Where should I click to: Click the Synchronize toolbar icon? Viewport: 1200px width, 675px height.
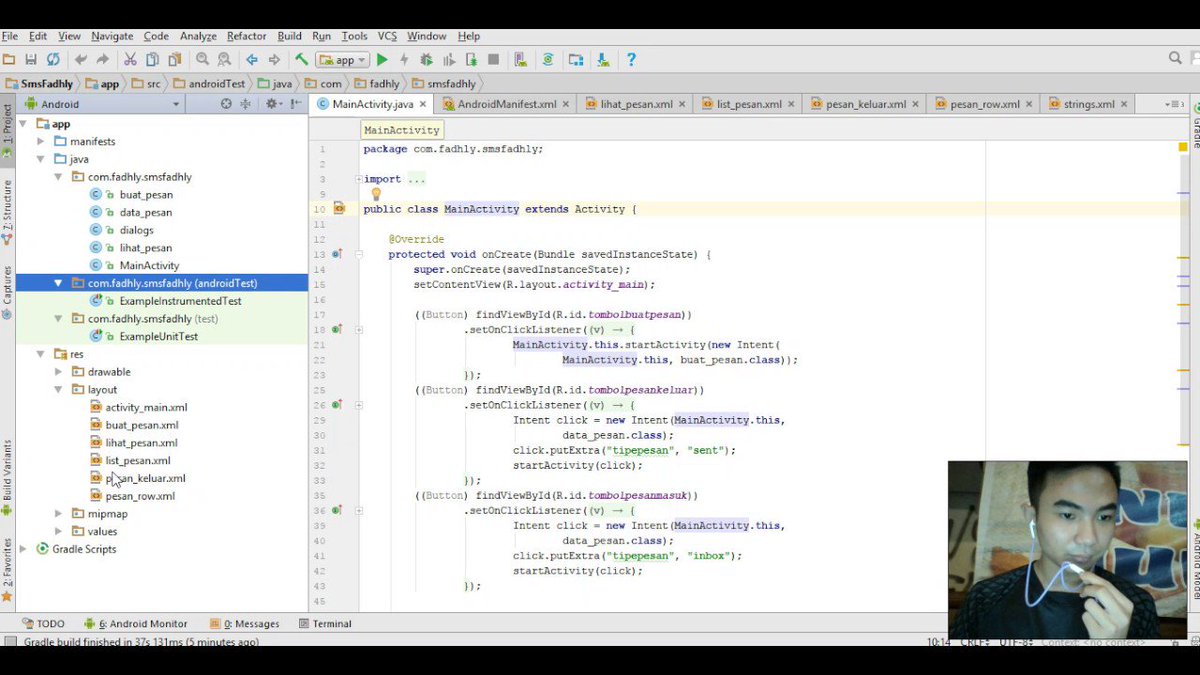click(x=53, y=60)
